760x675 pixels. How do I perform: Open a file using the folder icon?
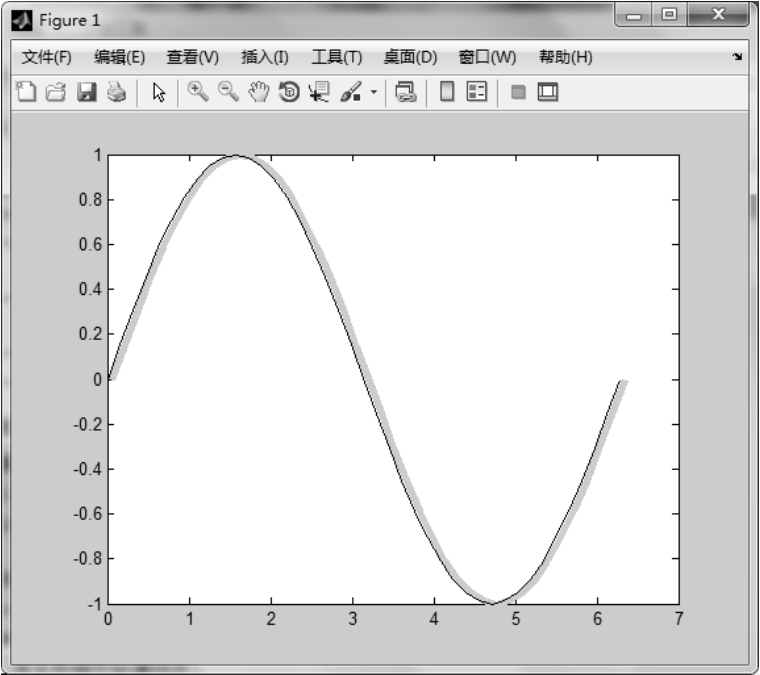[56, 93]
